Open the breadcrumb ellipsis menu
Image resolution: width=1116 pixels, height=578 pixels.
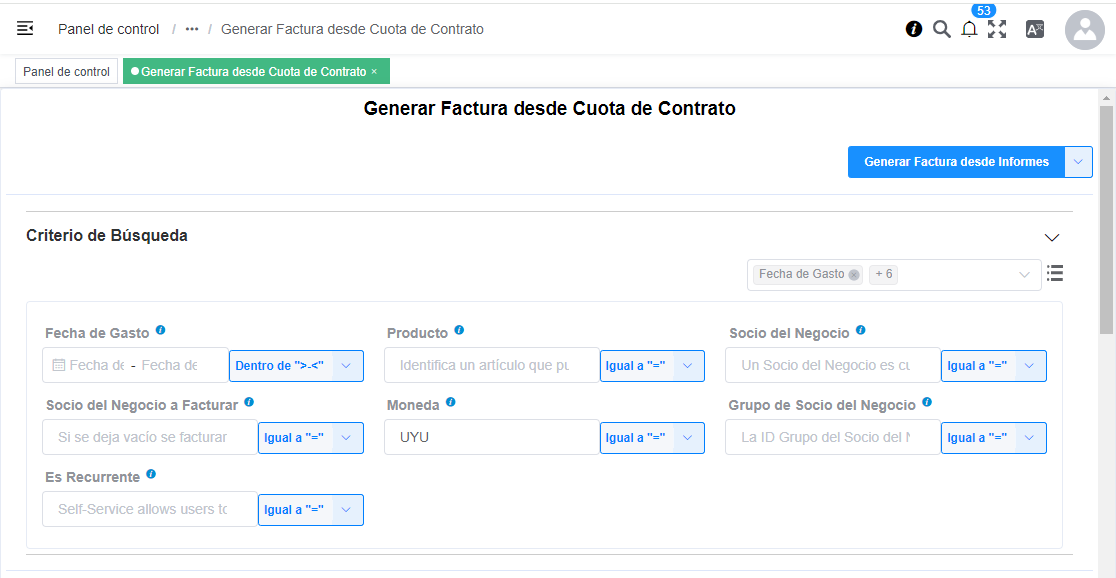[x=190, y=29]
